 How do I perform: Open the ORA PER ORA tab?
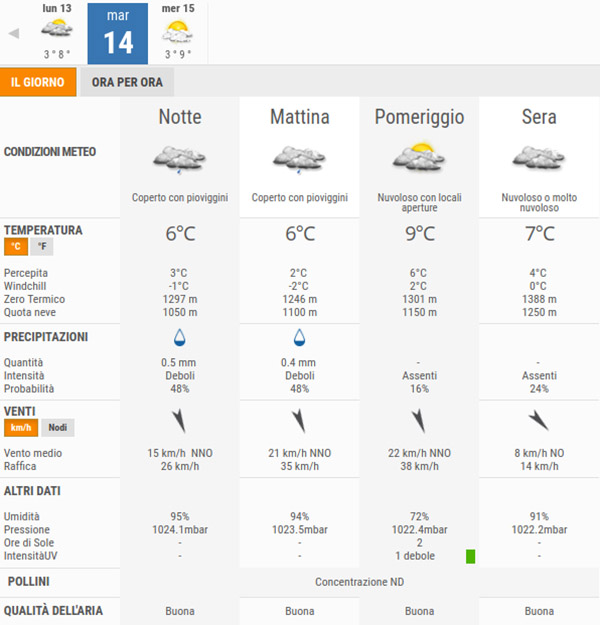(127, 82)
